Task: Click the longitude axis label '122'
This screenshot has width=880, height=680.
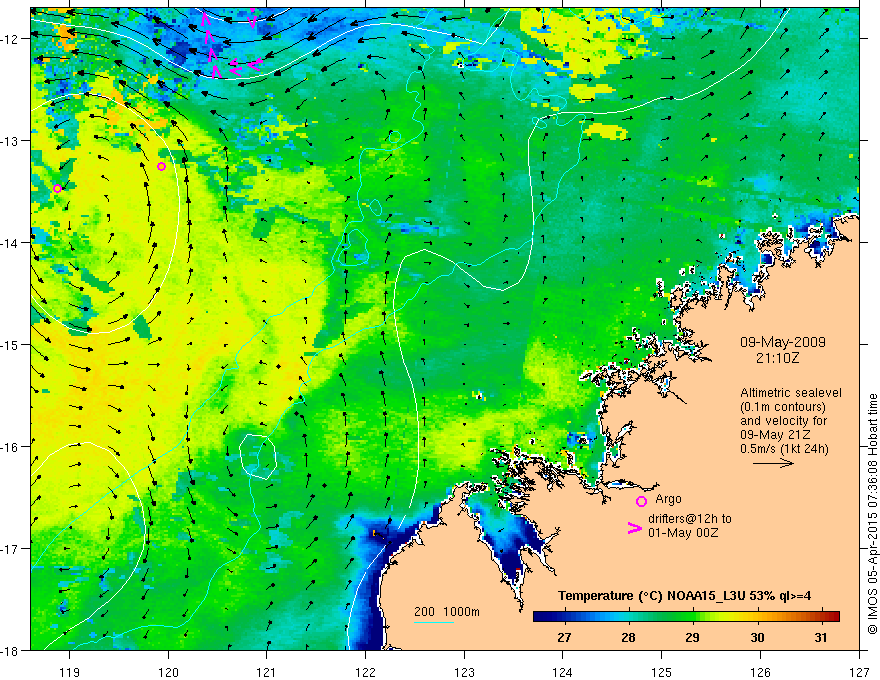Action: tap(365, 672)
